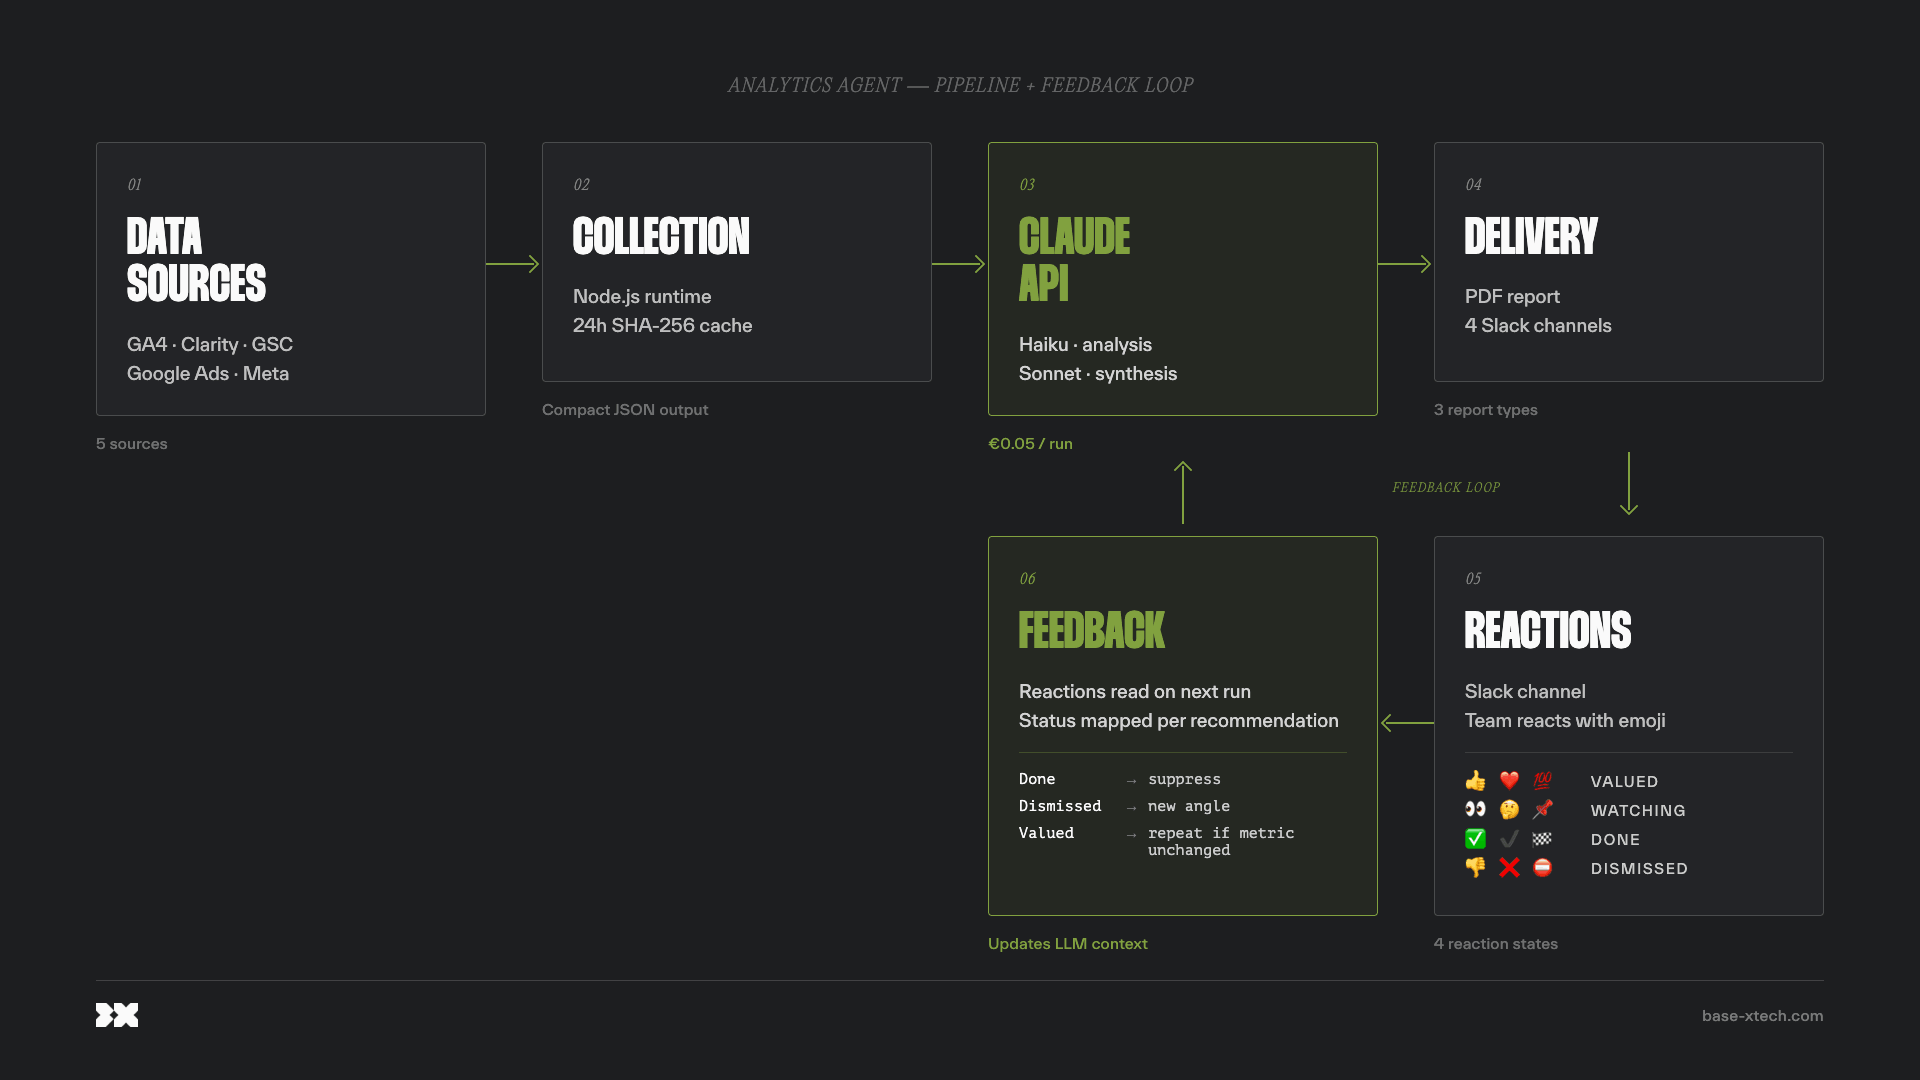Click the 'GA4 · Clarity · GSC' text
The height and width of the screenshot is (1080, 1920).
tap(210, 345)
